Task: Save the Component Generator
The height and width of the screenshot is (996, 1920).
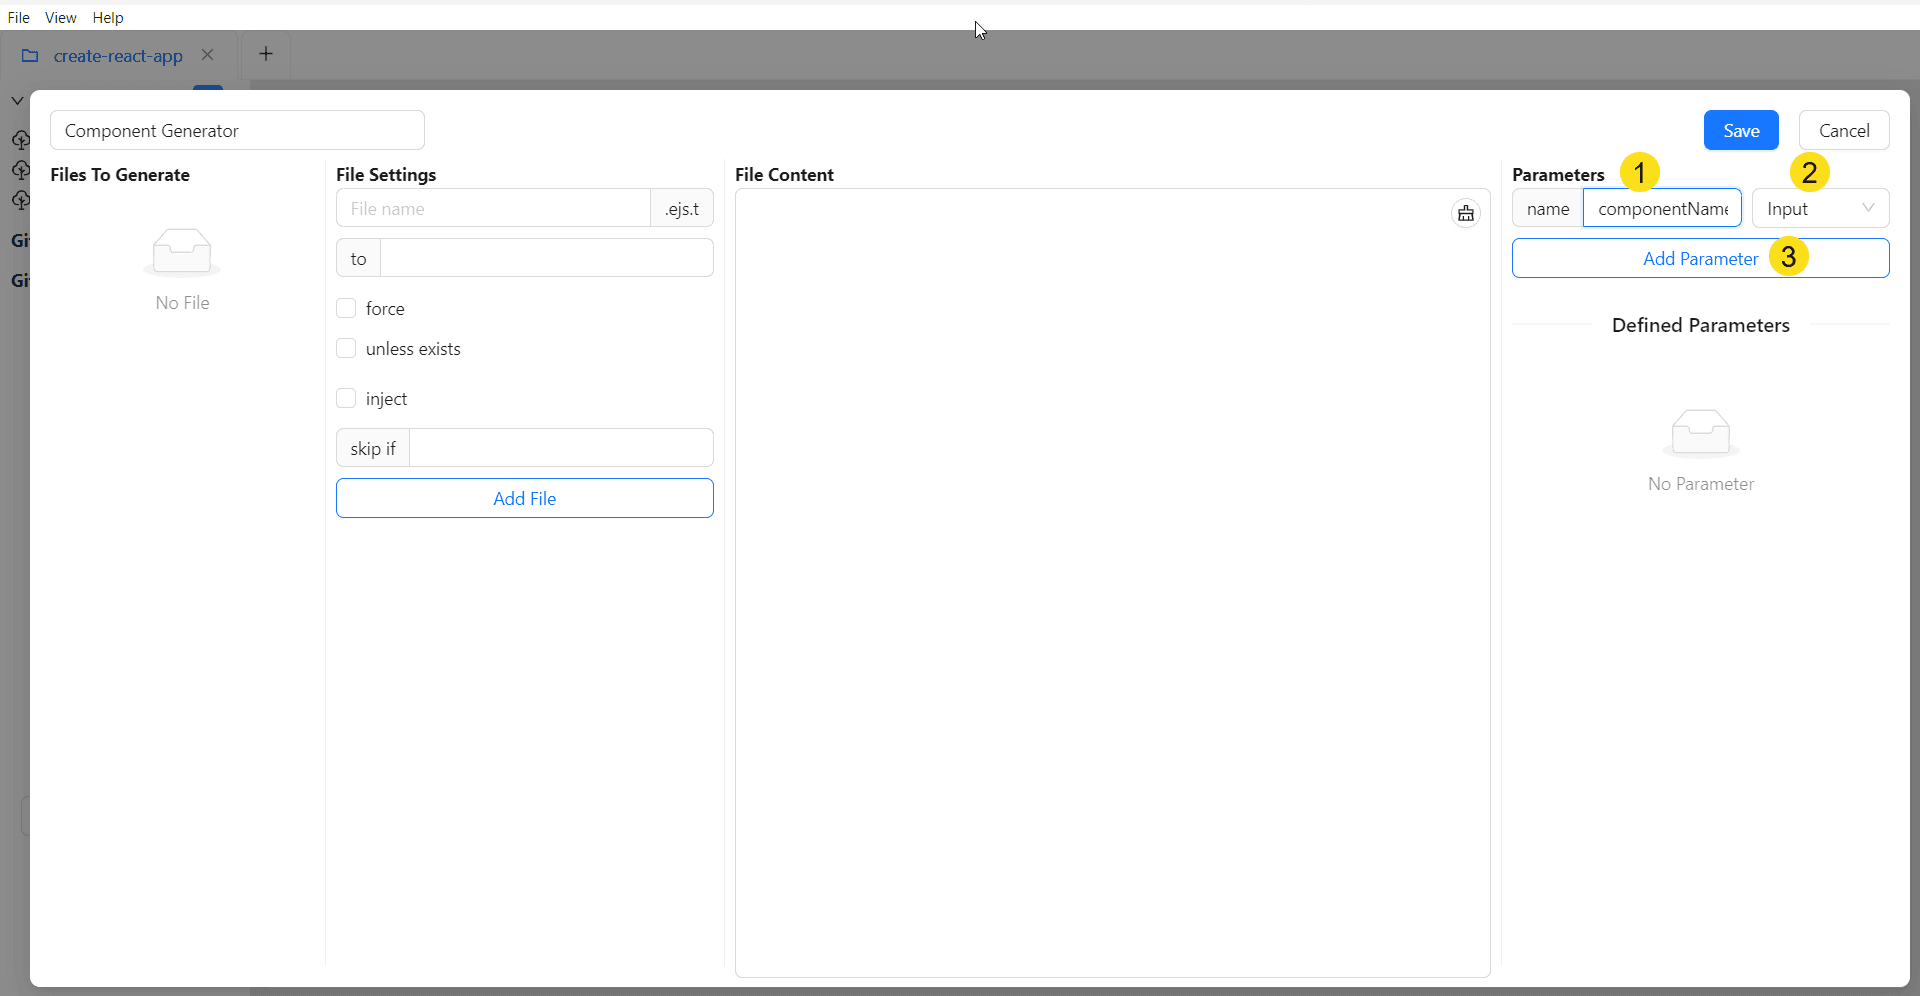Action: point(1741,130)
